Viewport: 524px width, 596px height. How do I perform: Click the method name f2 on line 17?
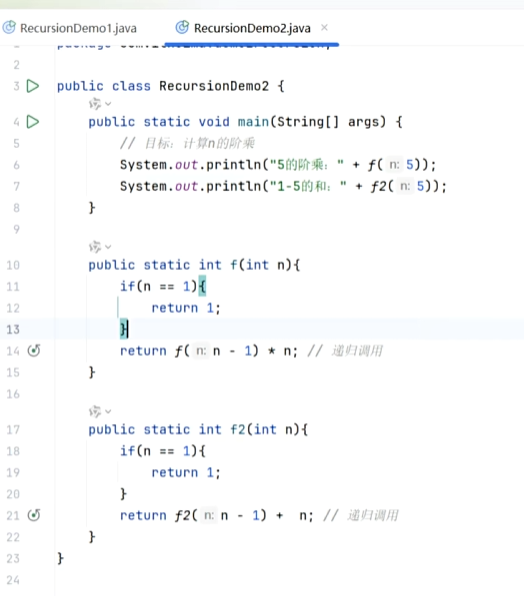coord(238,430)
